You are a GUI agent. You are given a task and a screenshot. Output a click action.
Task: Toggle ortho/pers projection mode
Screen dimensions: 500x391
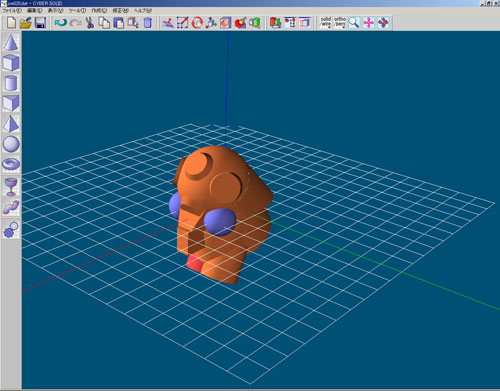pyautogui.click(x=340, y=22)
